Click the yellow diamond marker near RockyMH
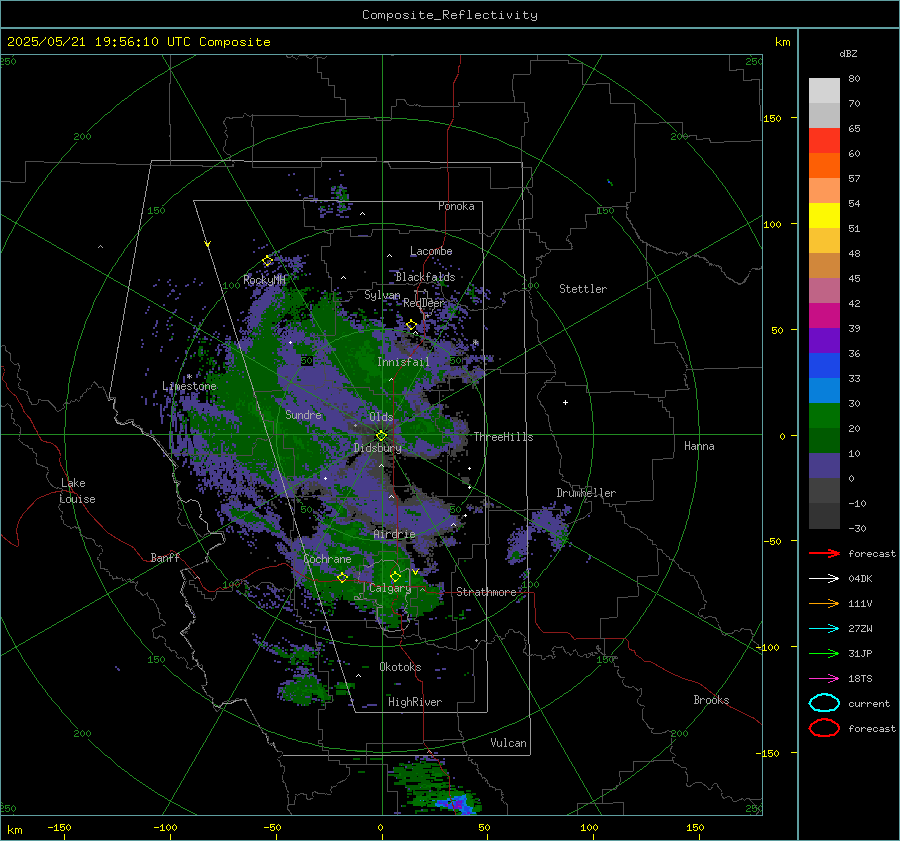The width and height of the screenshot is (900, 841). click(267, 261)
